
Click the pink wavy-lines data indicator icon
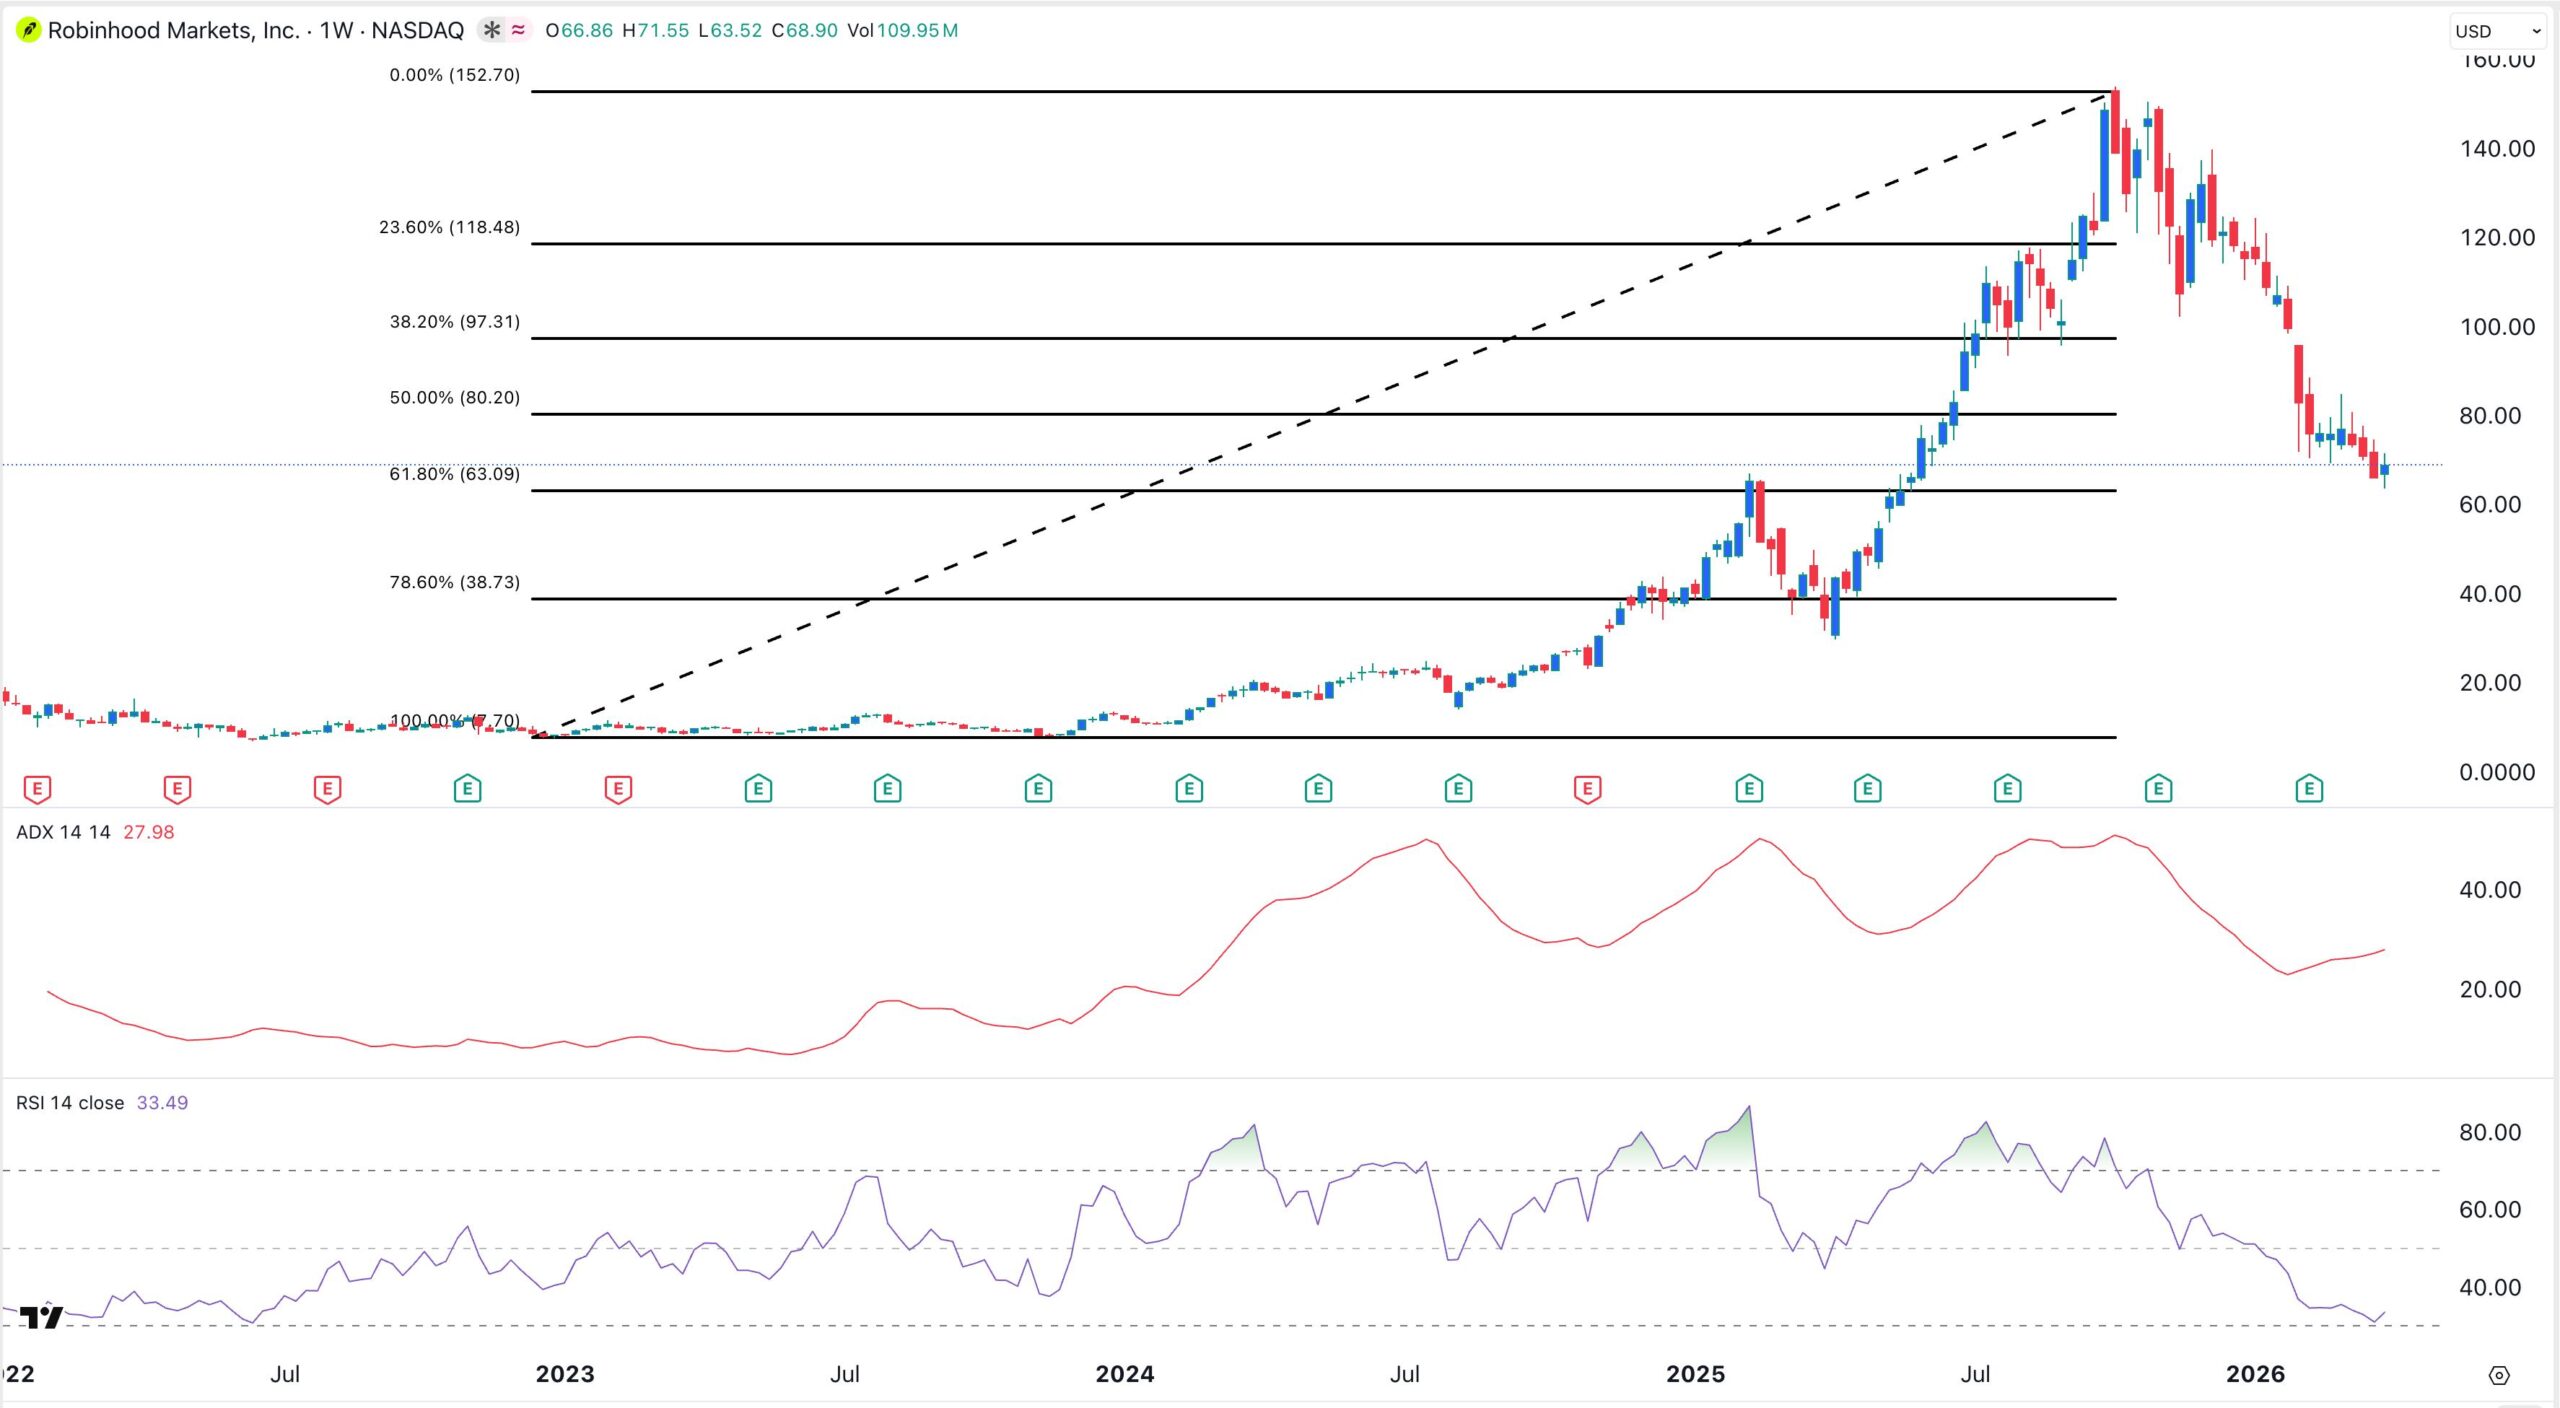(x=518, y=31)
